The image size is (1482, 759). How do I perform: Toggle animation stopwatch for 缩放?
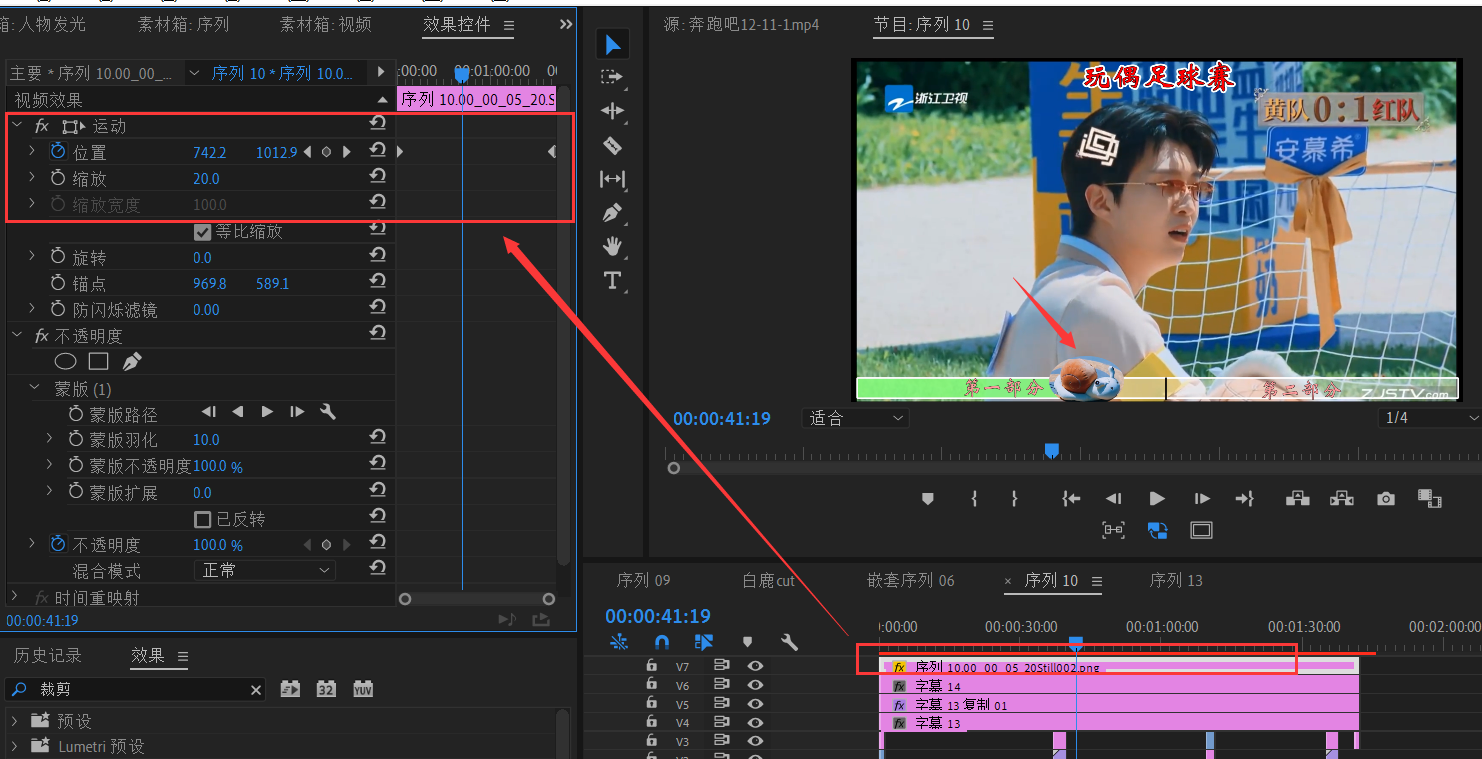(58, 178)
